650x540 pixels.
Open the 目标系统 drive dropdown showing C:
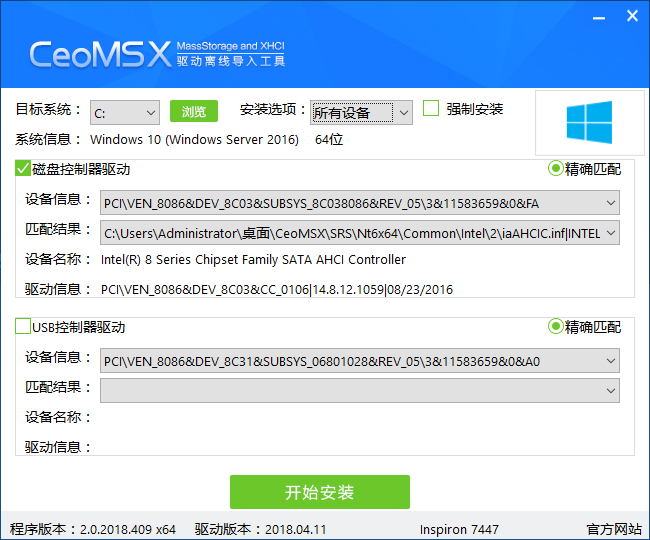click(125, 112)
